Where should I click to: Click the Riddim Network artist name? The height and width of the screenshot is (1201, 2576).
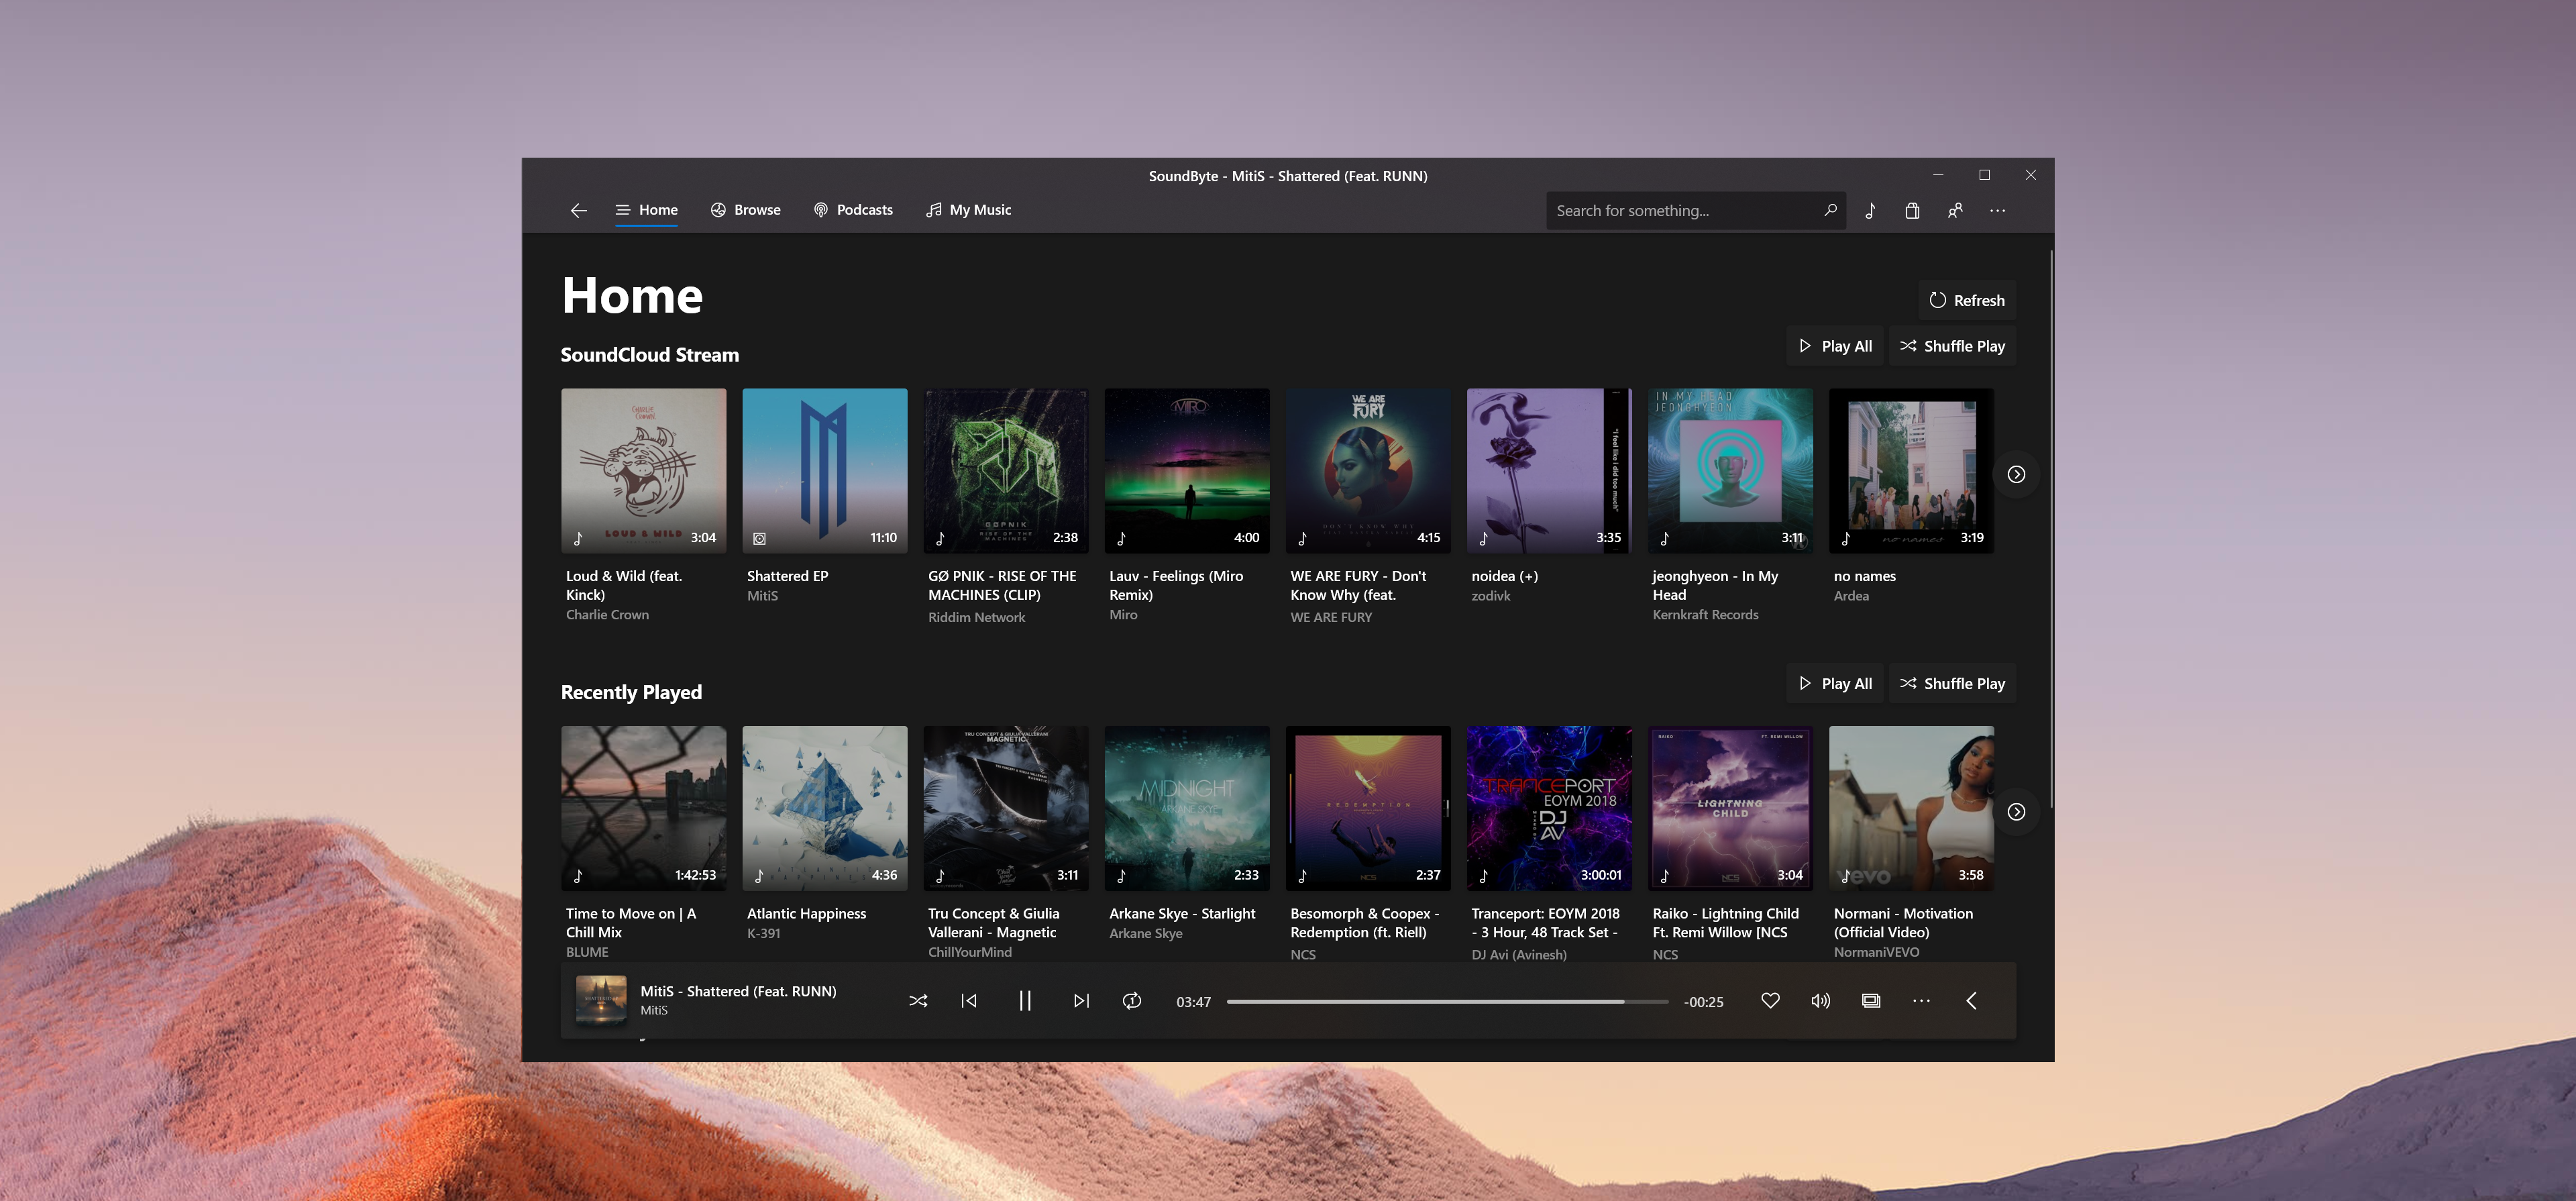coord(976,618)
